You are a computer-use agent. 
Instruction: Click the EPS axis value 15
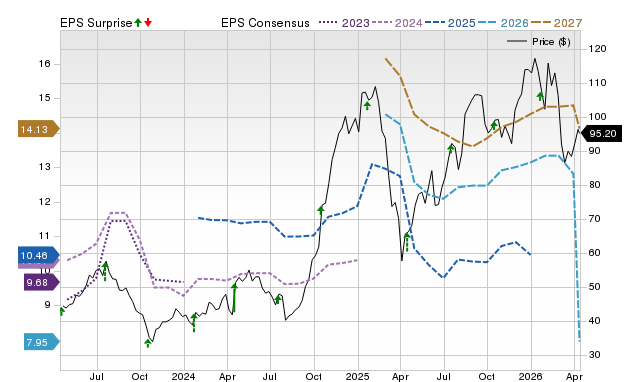point(45,98)
